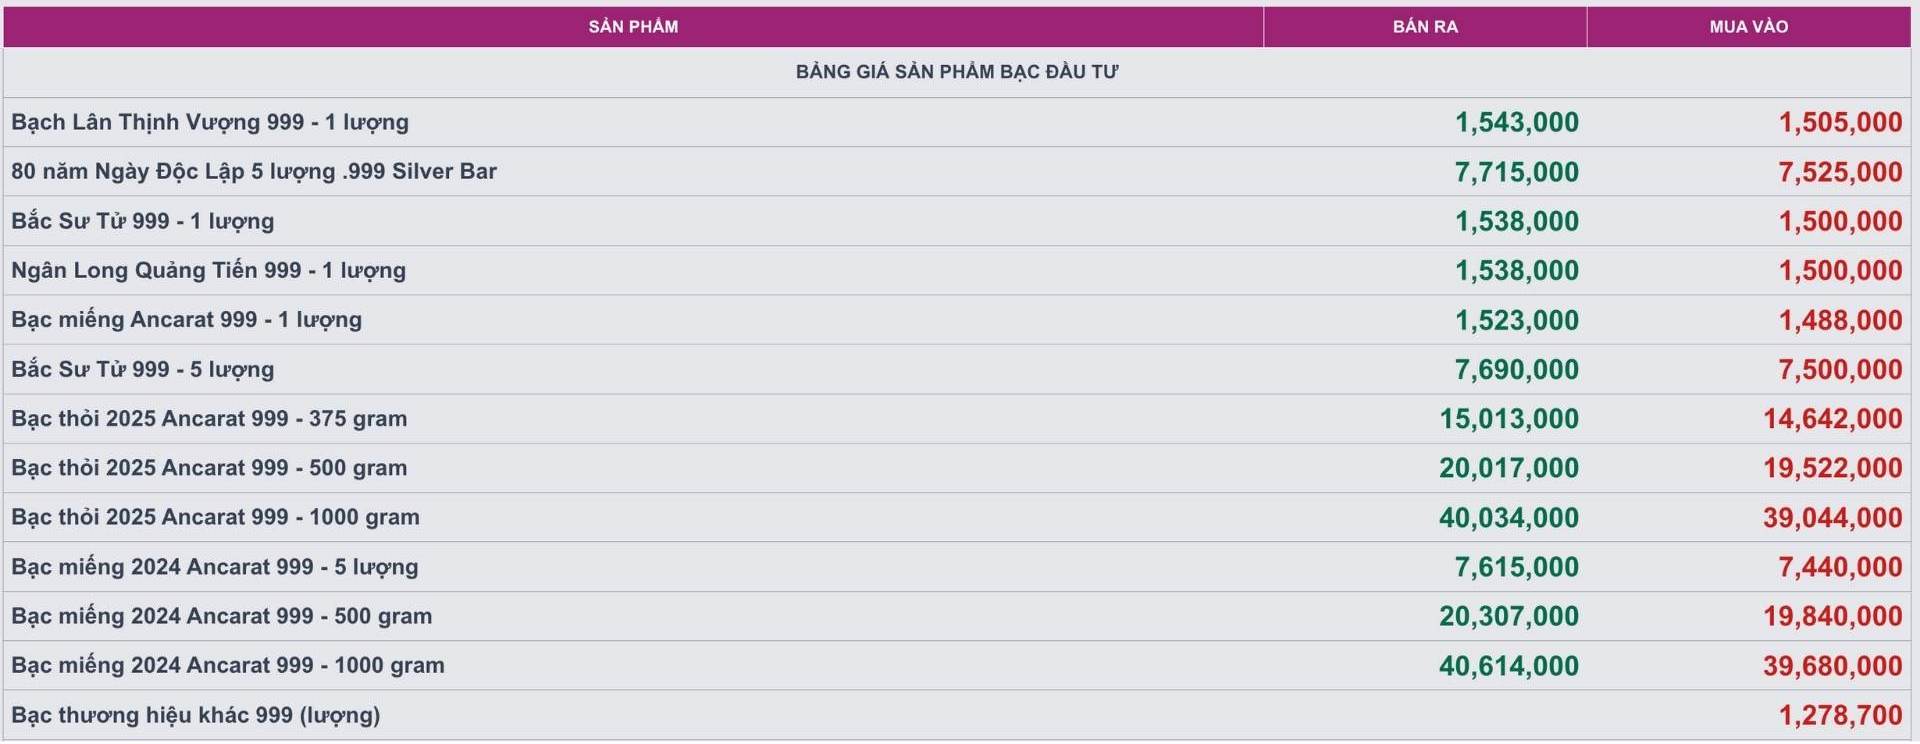The height and width of the screenshot is (744, 1920).
Task: Click Ngân Long Quảng Tiến 999 product name
Action: 209,270
